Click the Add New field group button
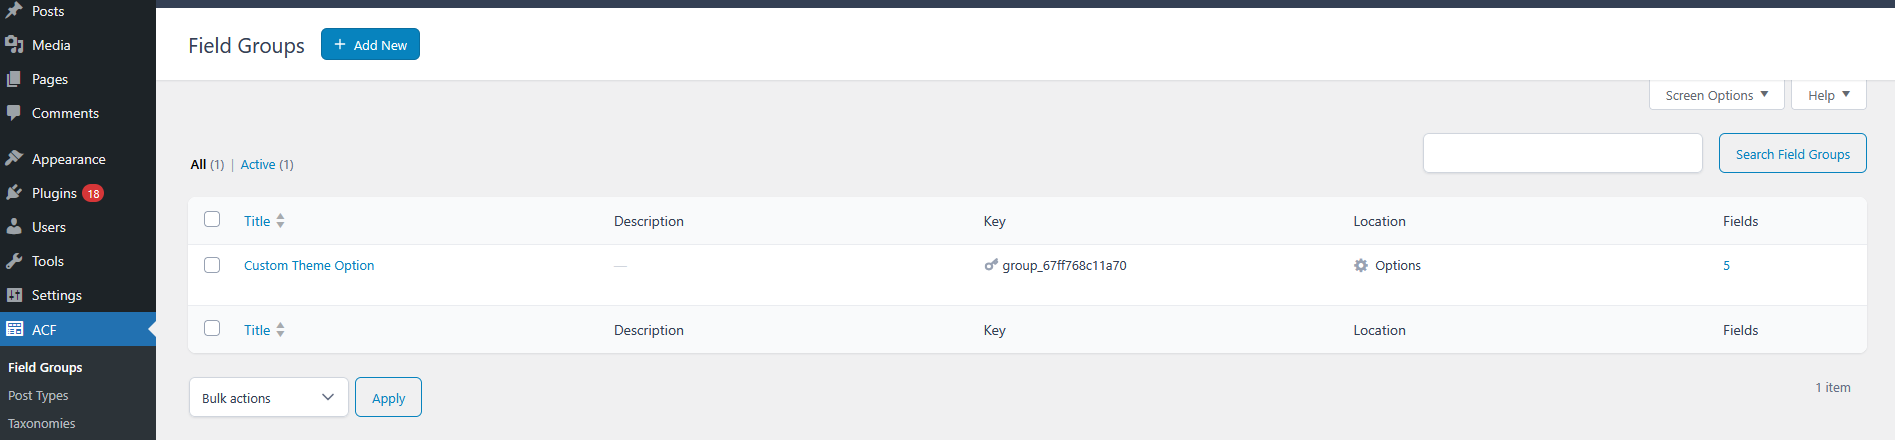 370,44
